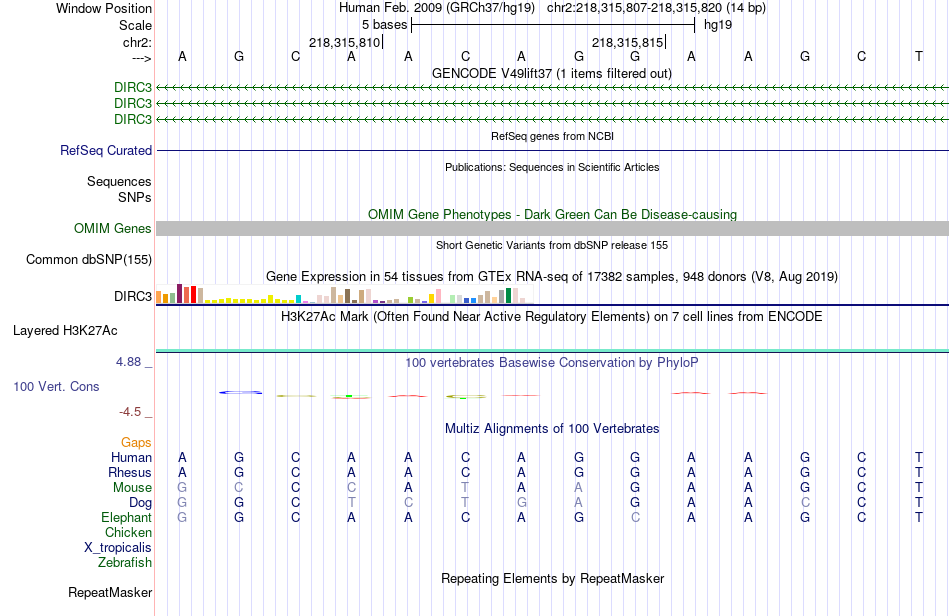Click the hg19 label beside the scale bar
Screen dimensions: 950x616
tap(718, 25)
